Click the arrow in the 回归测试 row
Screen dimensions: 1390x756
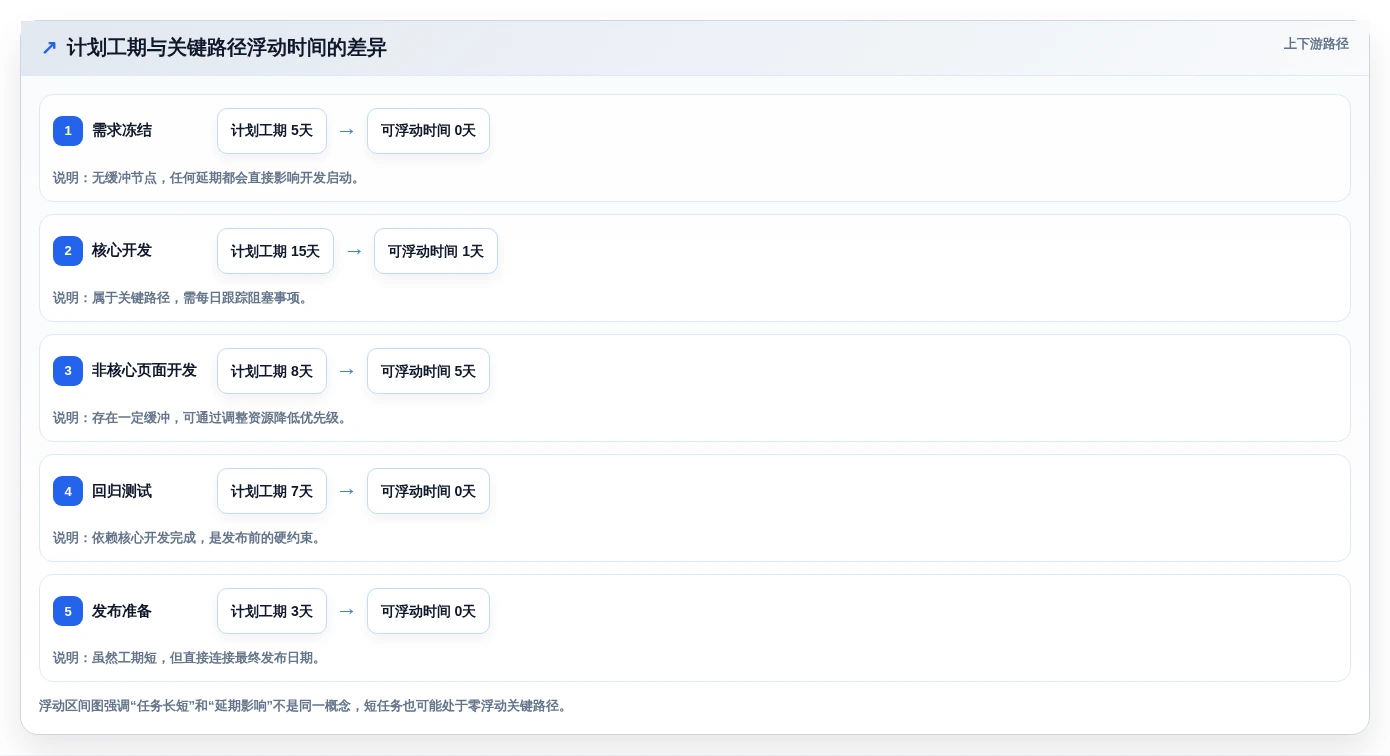coord(347,491)
